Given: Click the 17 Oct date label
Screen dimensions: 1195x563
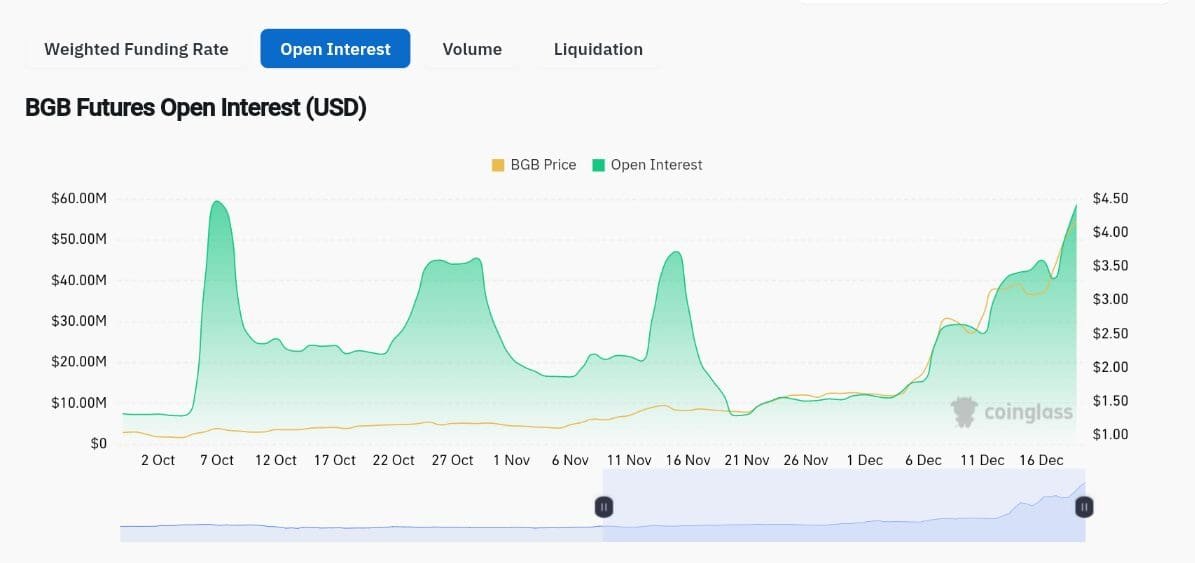Looking at the screenshot, I should click(x=335, y=460).
